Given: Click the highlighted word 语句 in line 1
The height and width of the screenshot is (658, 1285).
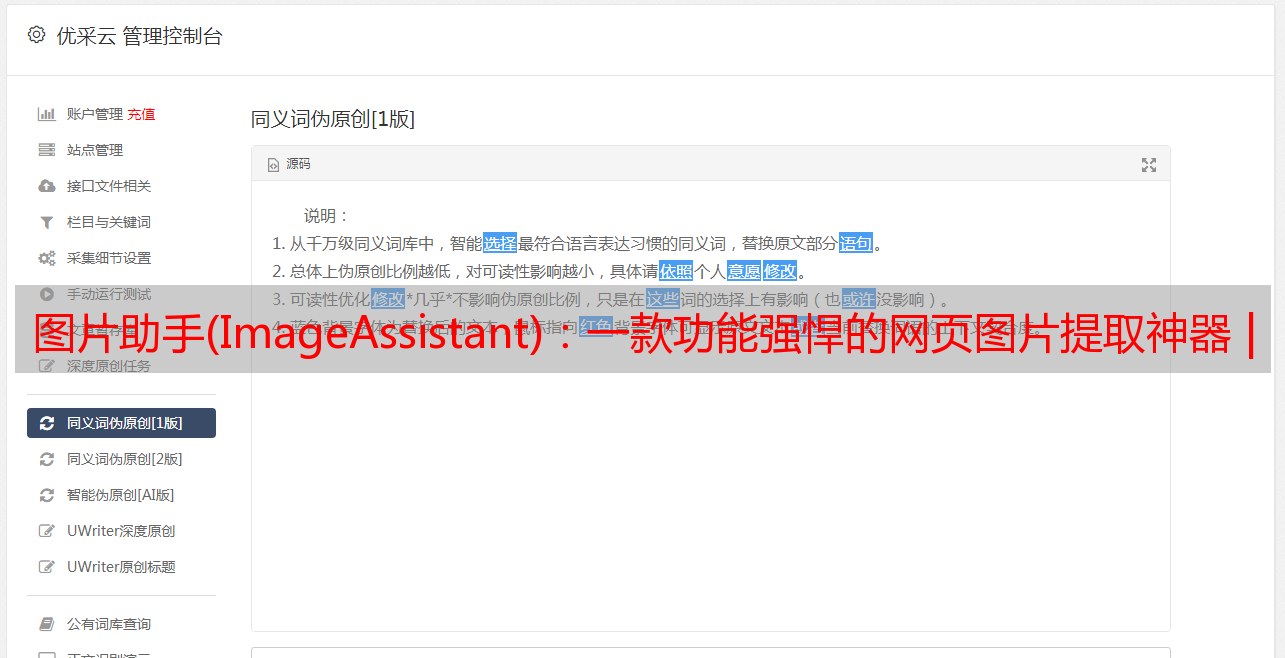Looking at the screenshot, I should pos(856,243).
